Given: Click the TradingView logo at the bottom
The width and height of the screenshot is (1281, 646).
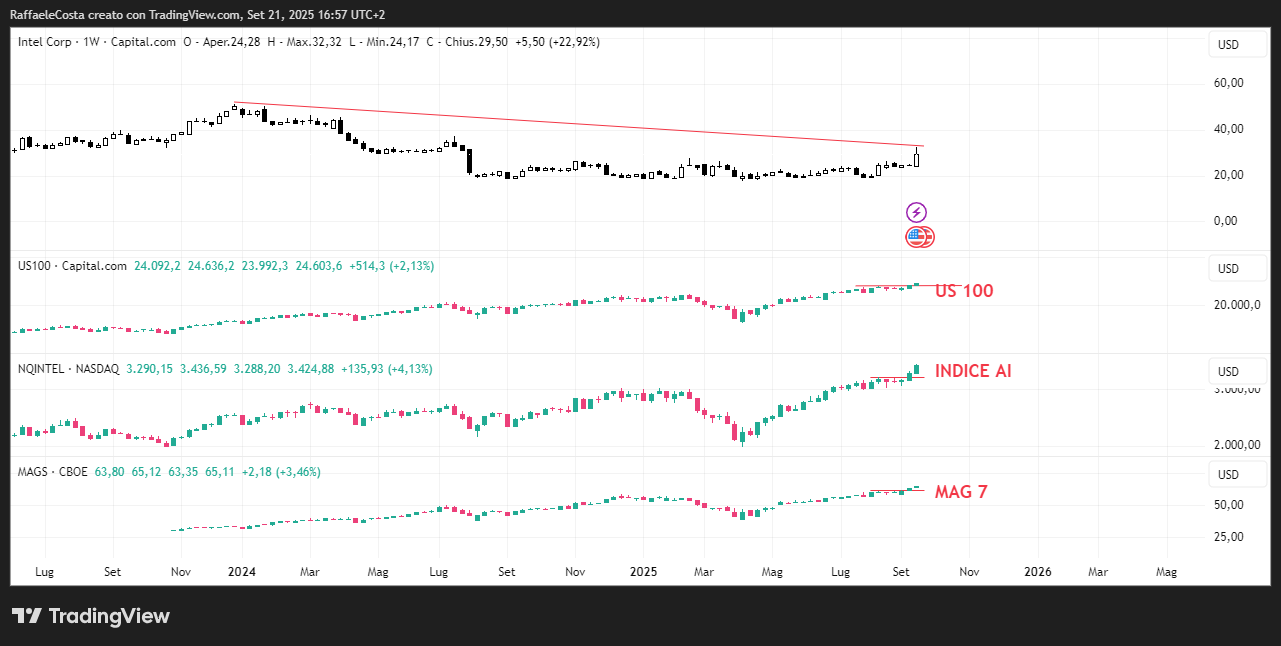Looking at the screenshot, I should [91, 616].
